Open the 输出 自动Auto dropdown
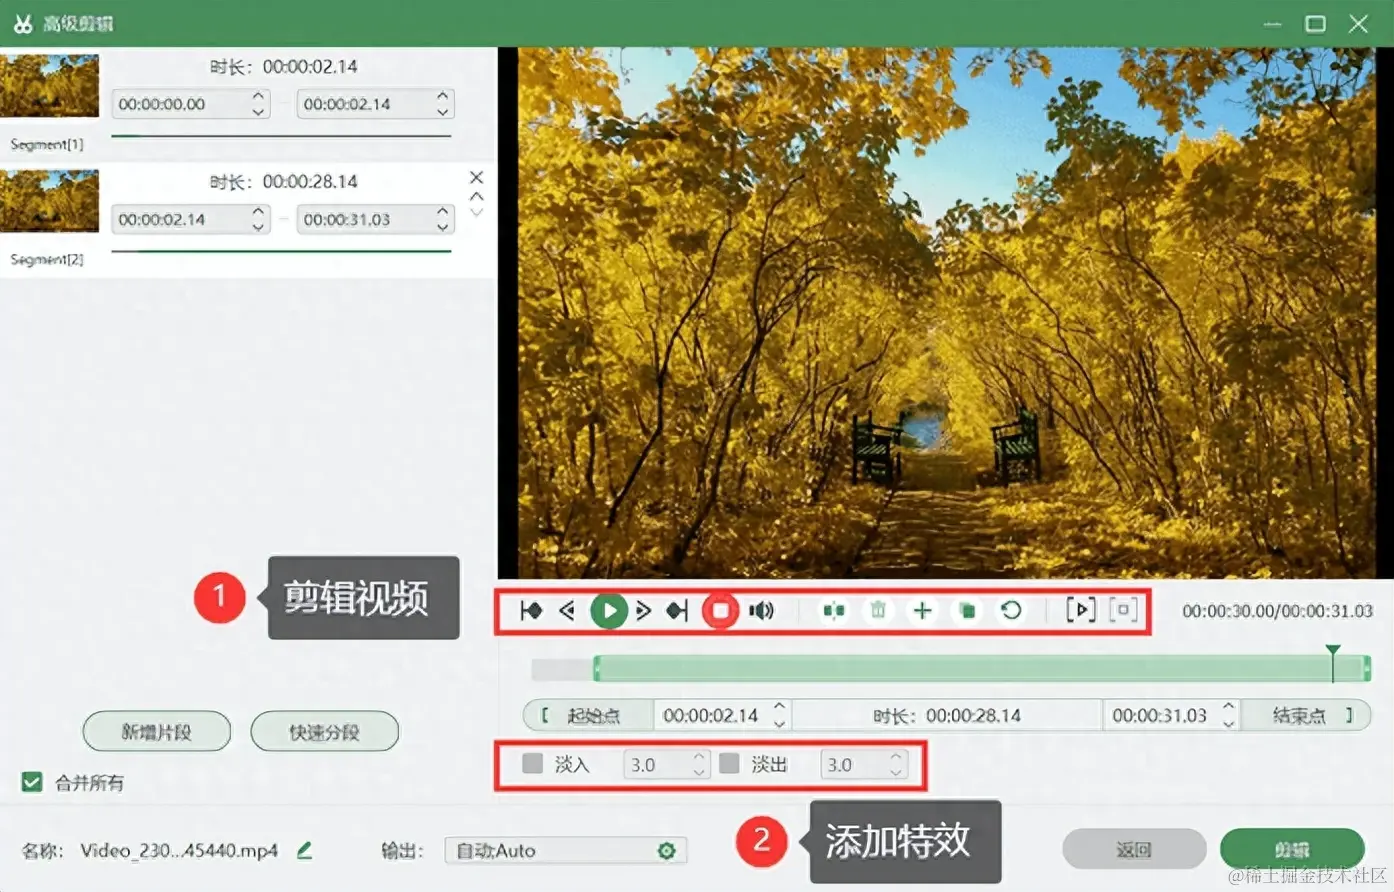Screen dimensions: 1394x892 point(566,851)
